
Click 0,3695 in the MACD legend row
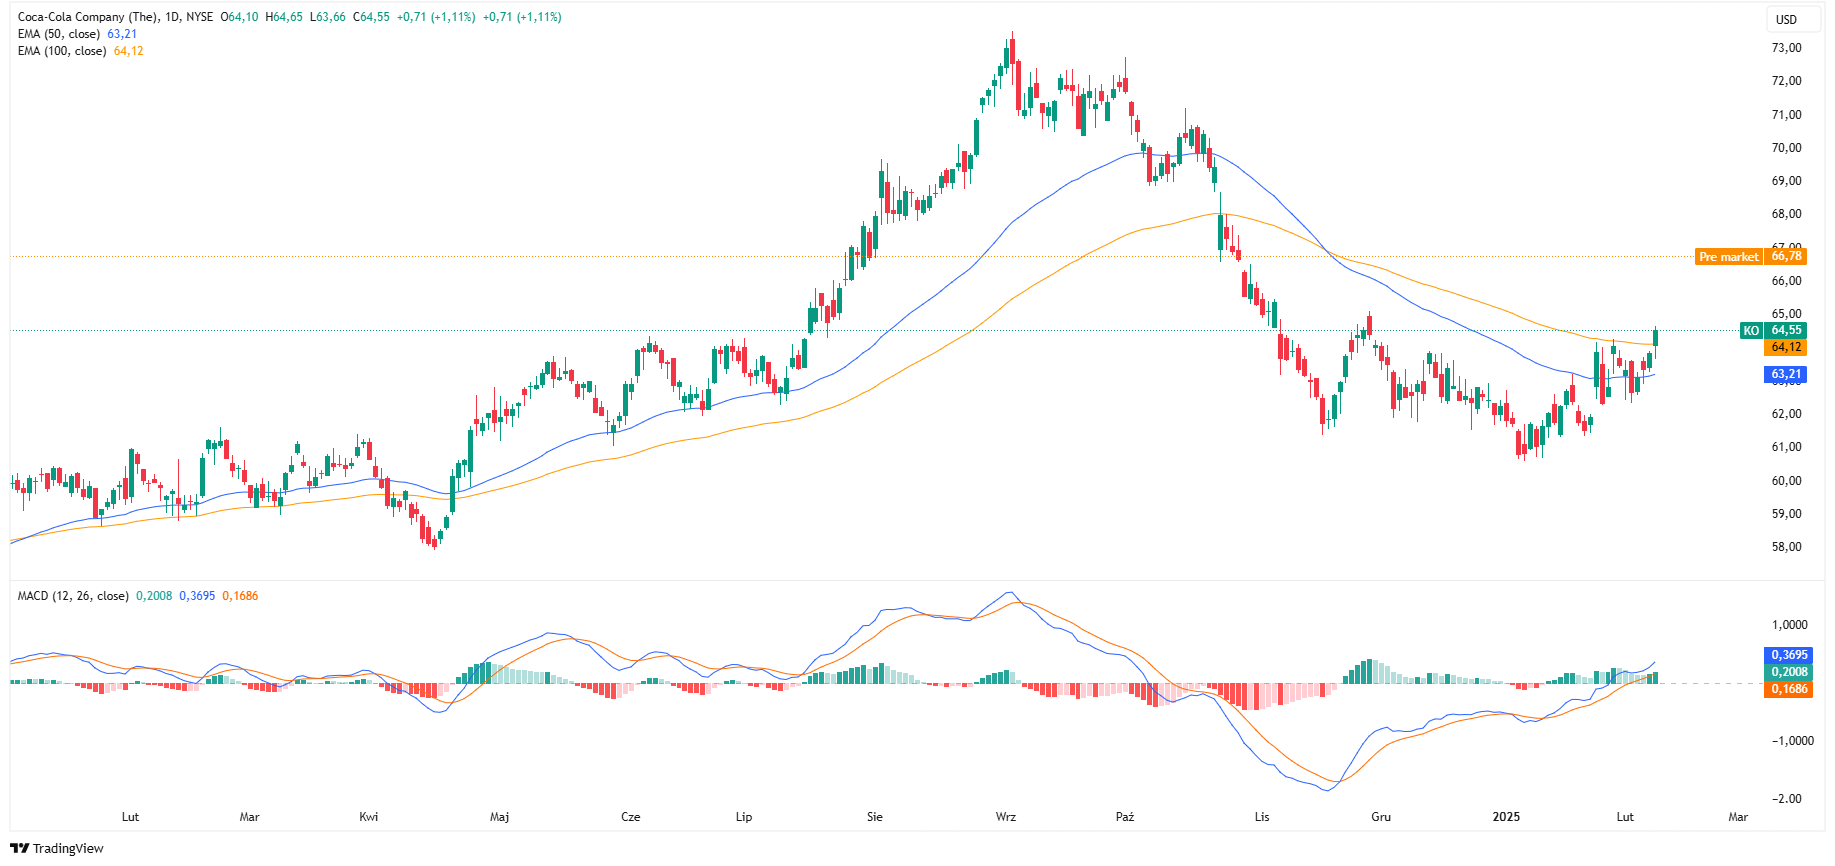coord(197,596)
